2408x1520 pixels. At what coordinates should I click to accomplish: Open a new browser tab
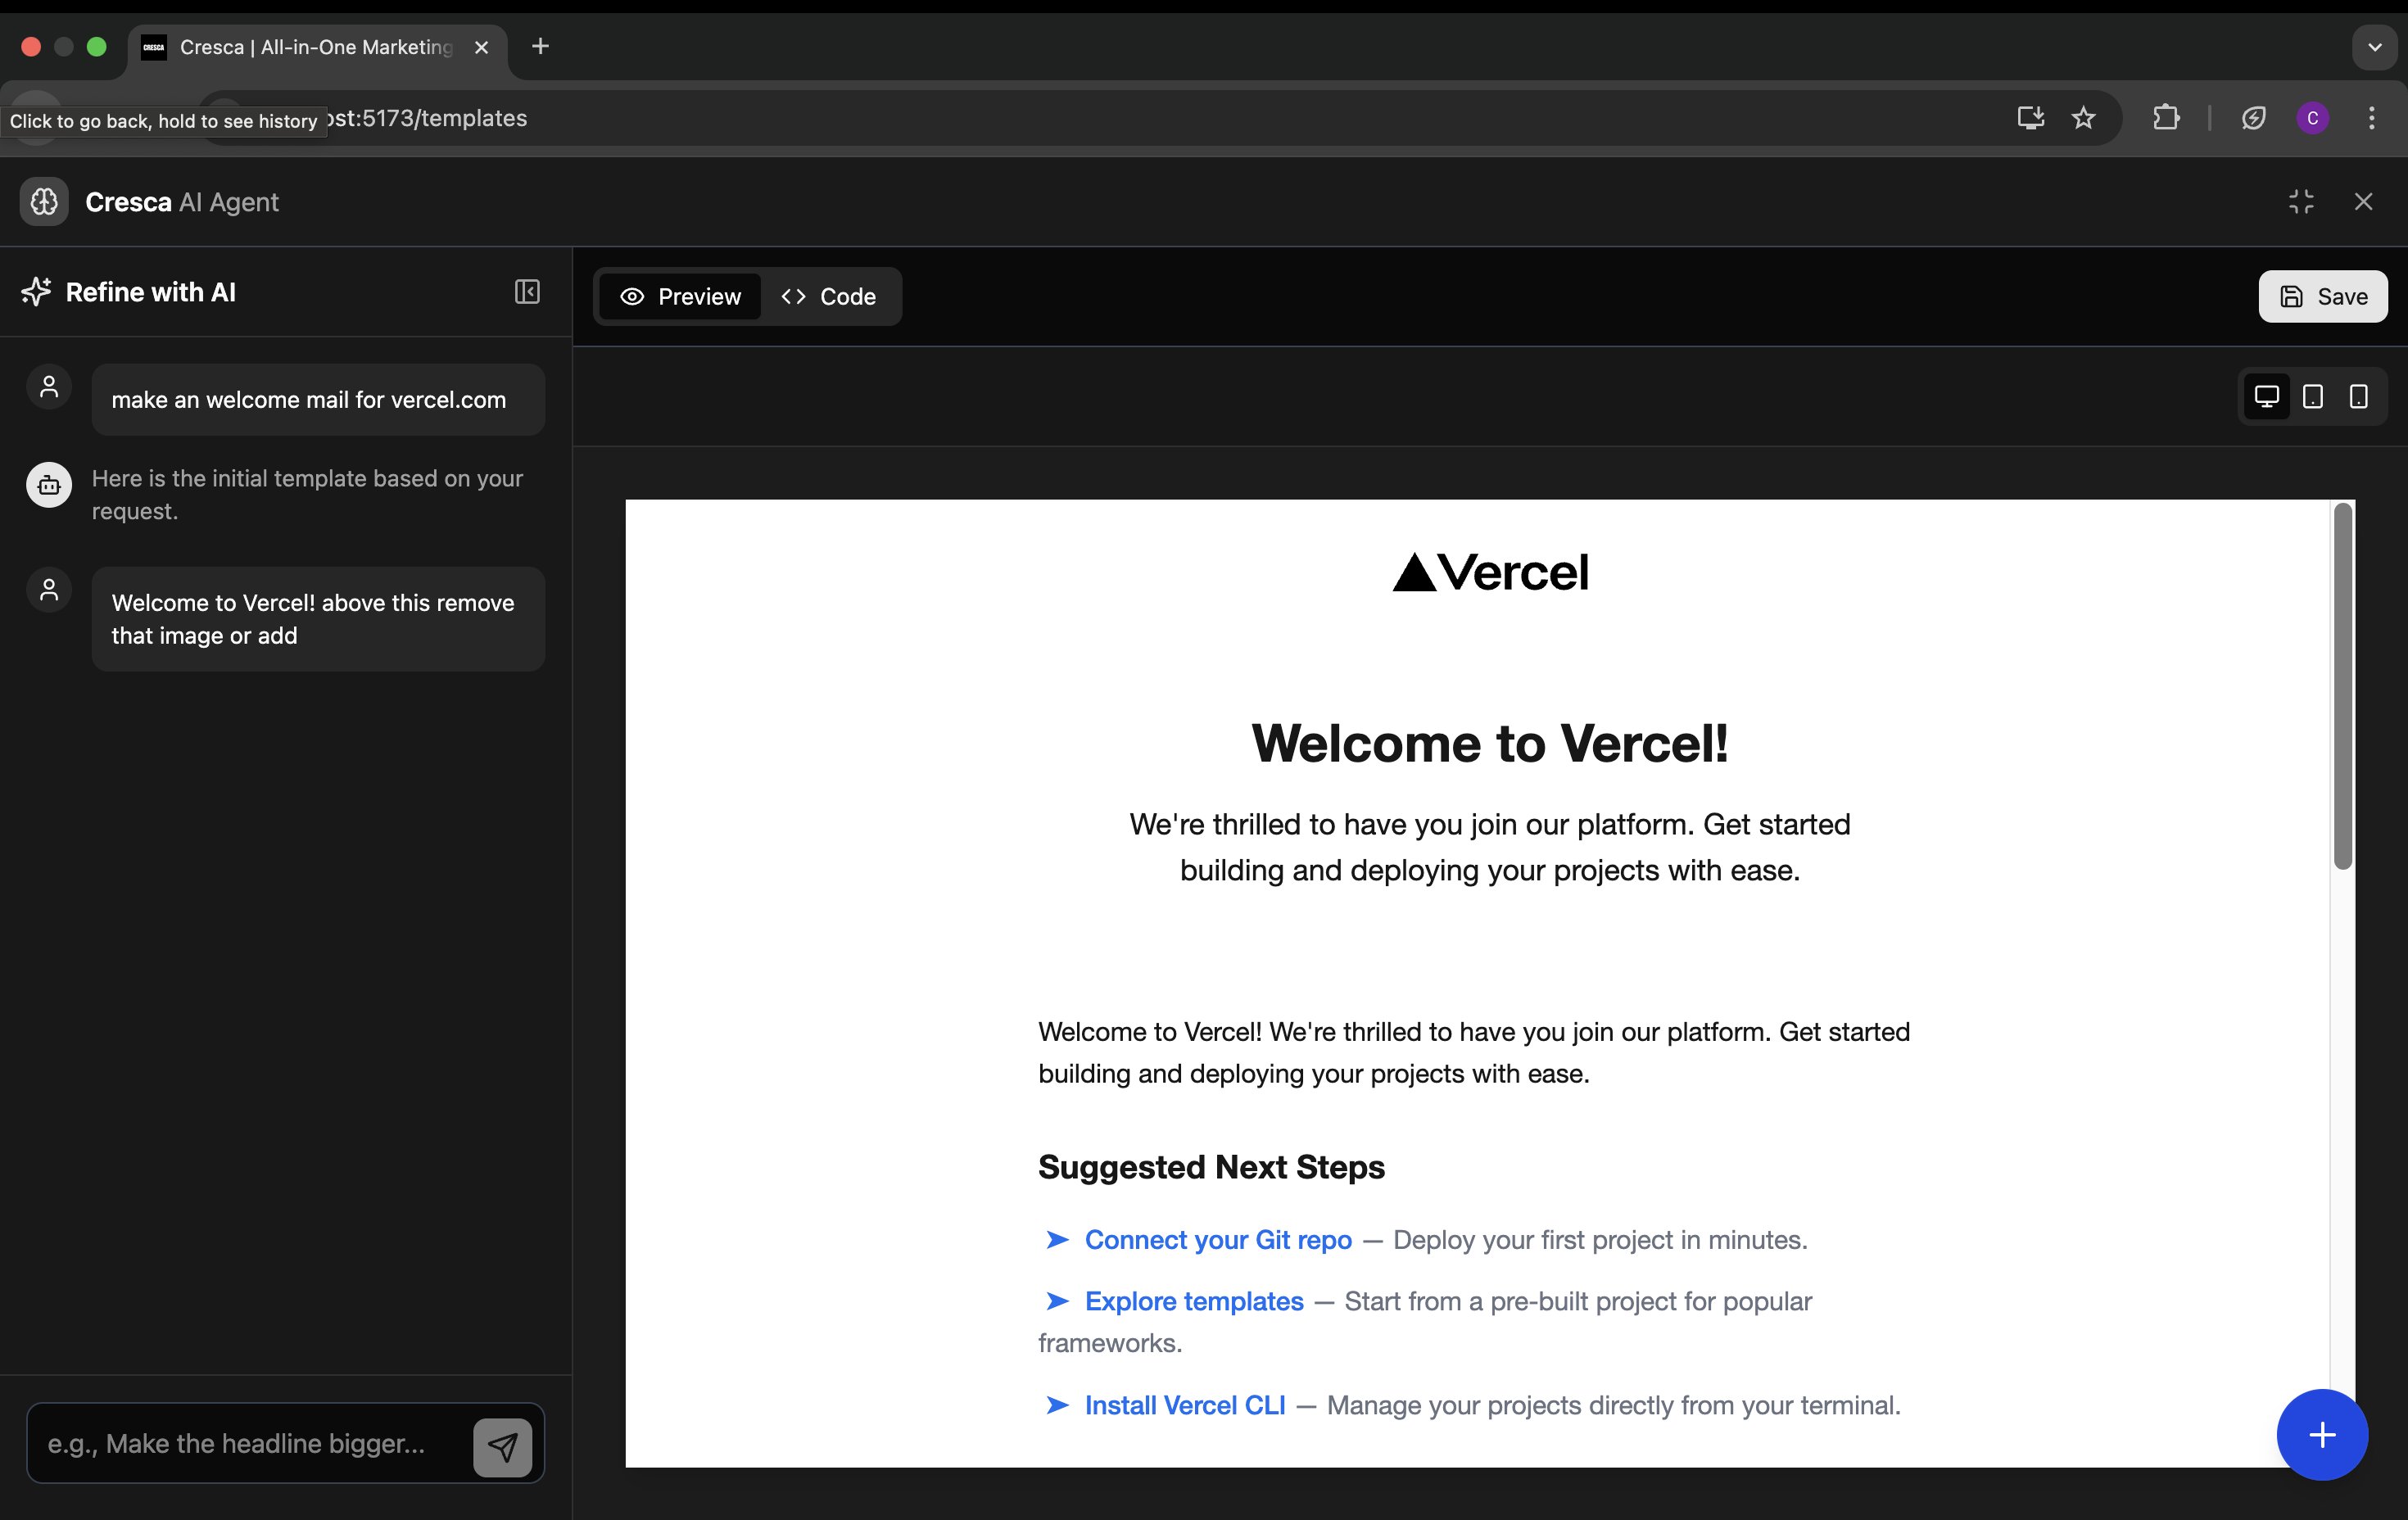click(x=540, y=46)
